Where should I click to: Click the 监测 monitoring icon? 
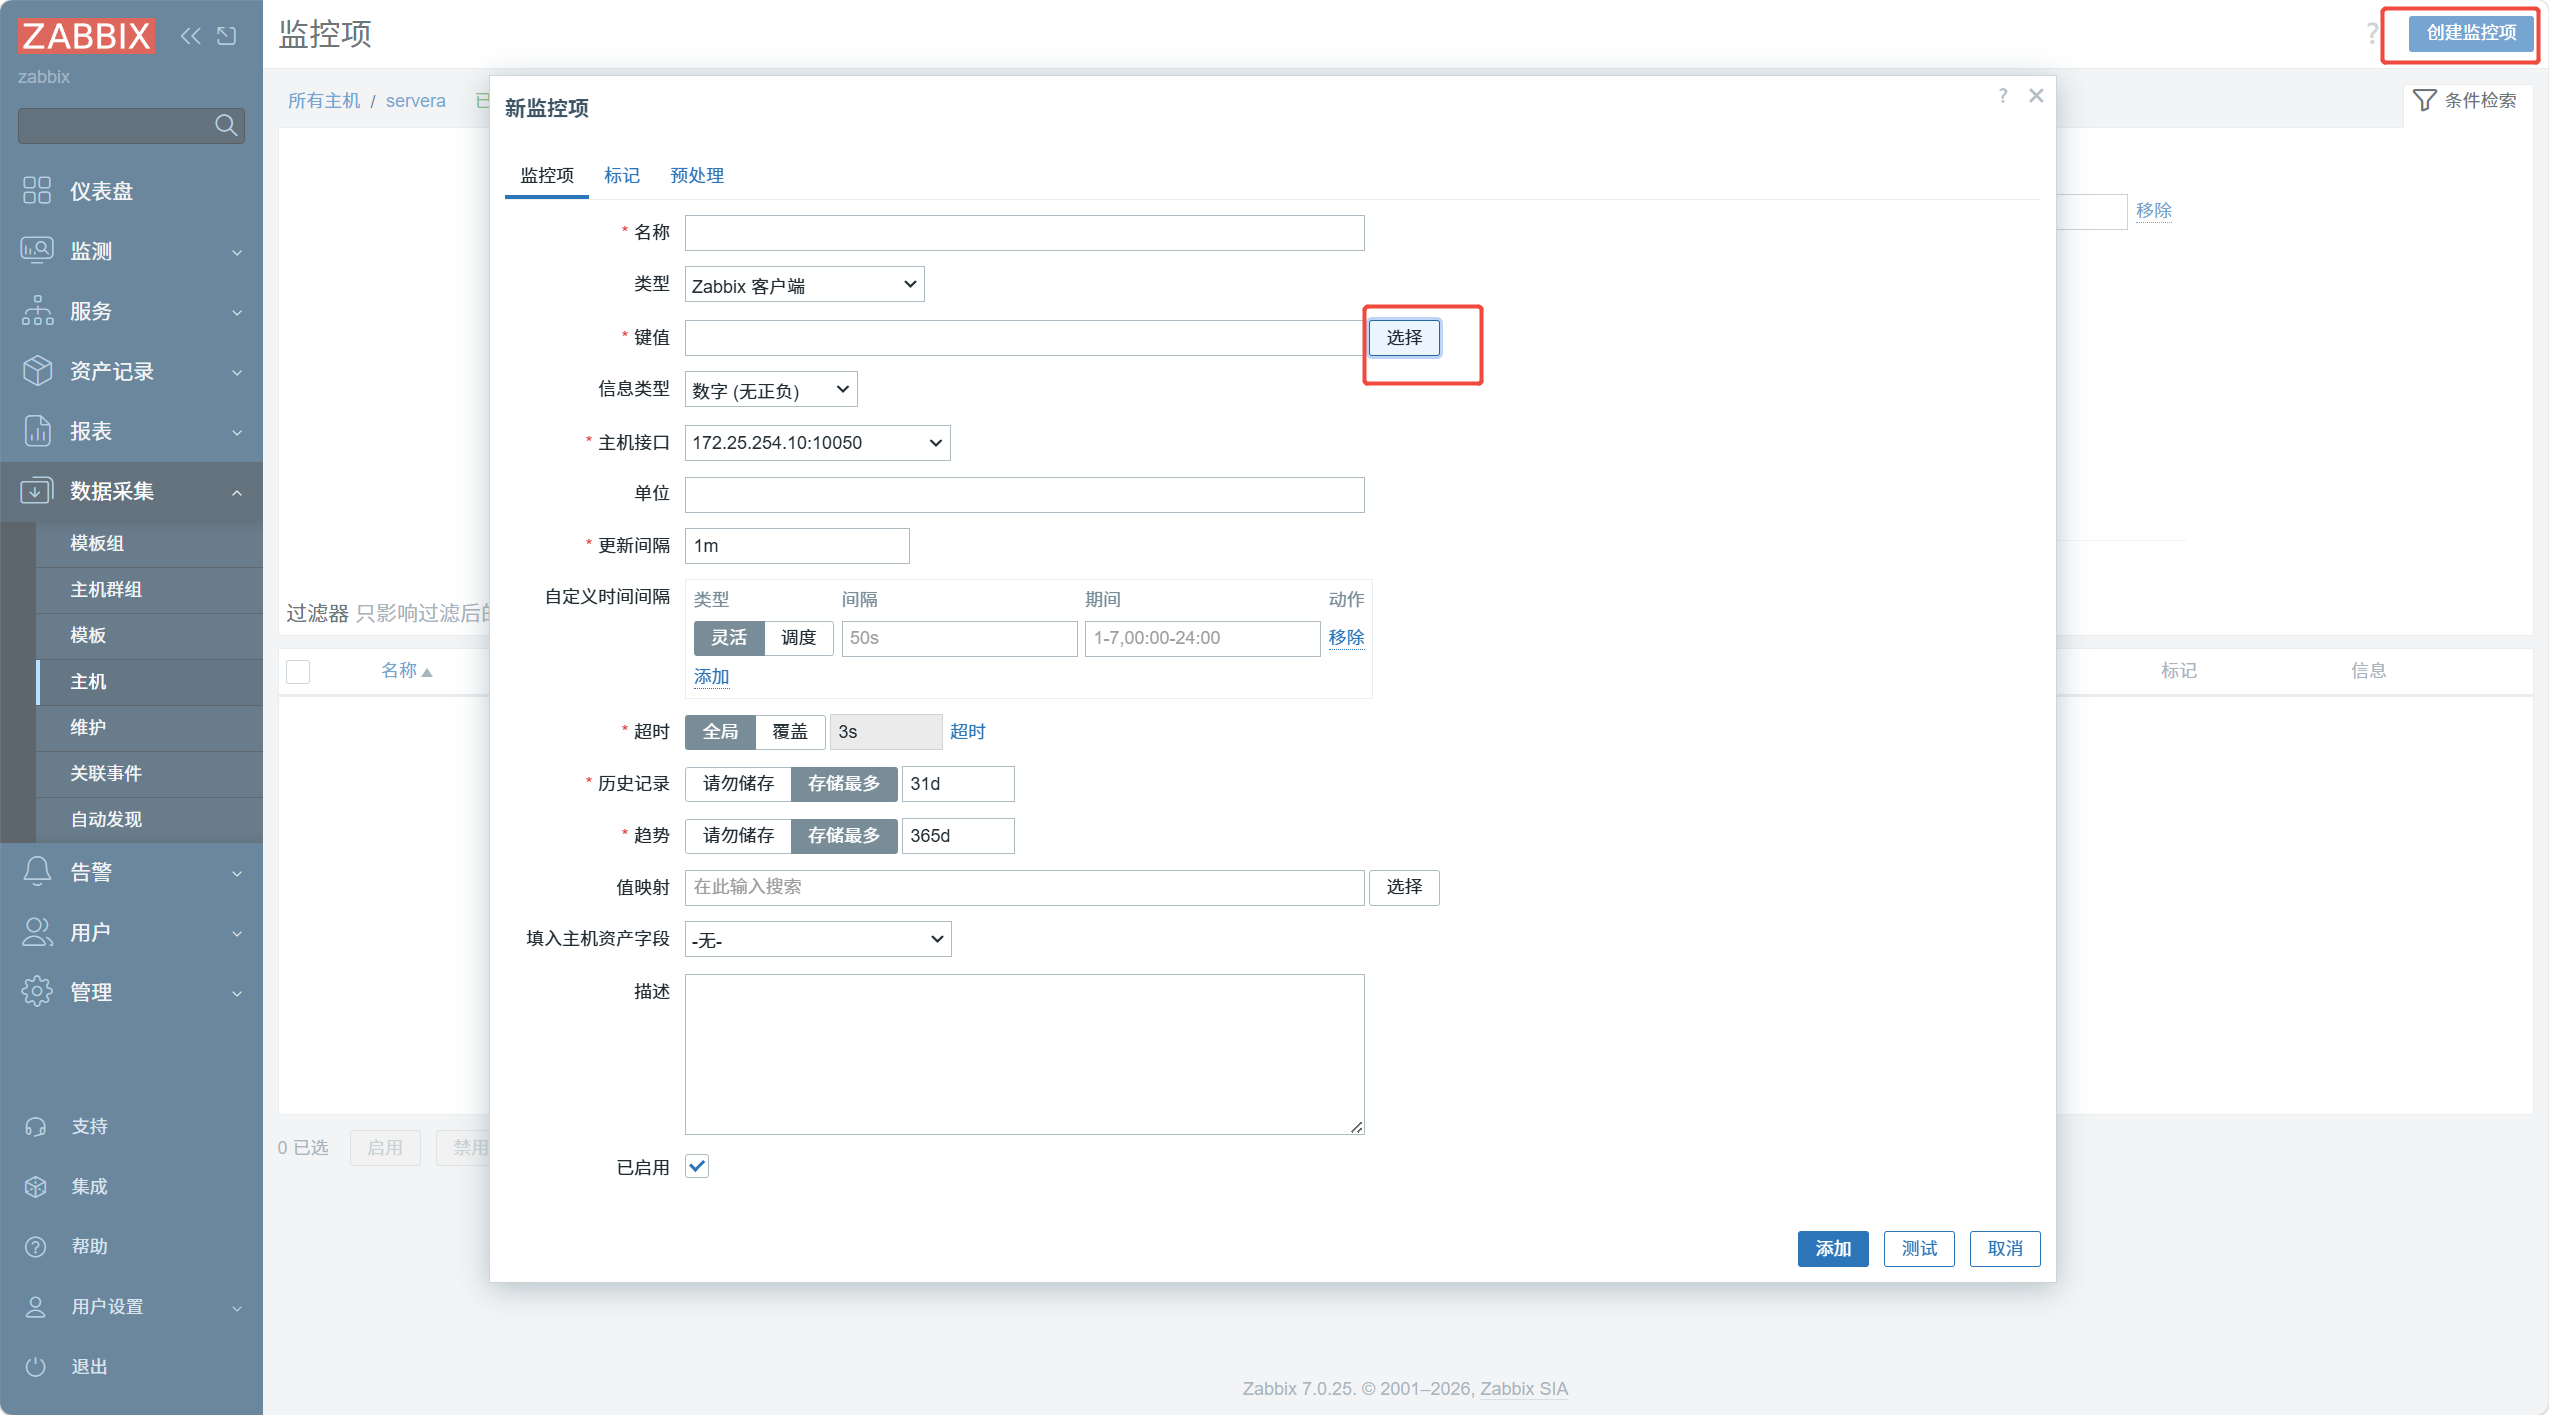coord(37,250)
